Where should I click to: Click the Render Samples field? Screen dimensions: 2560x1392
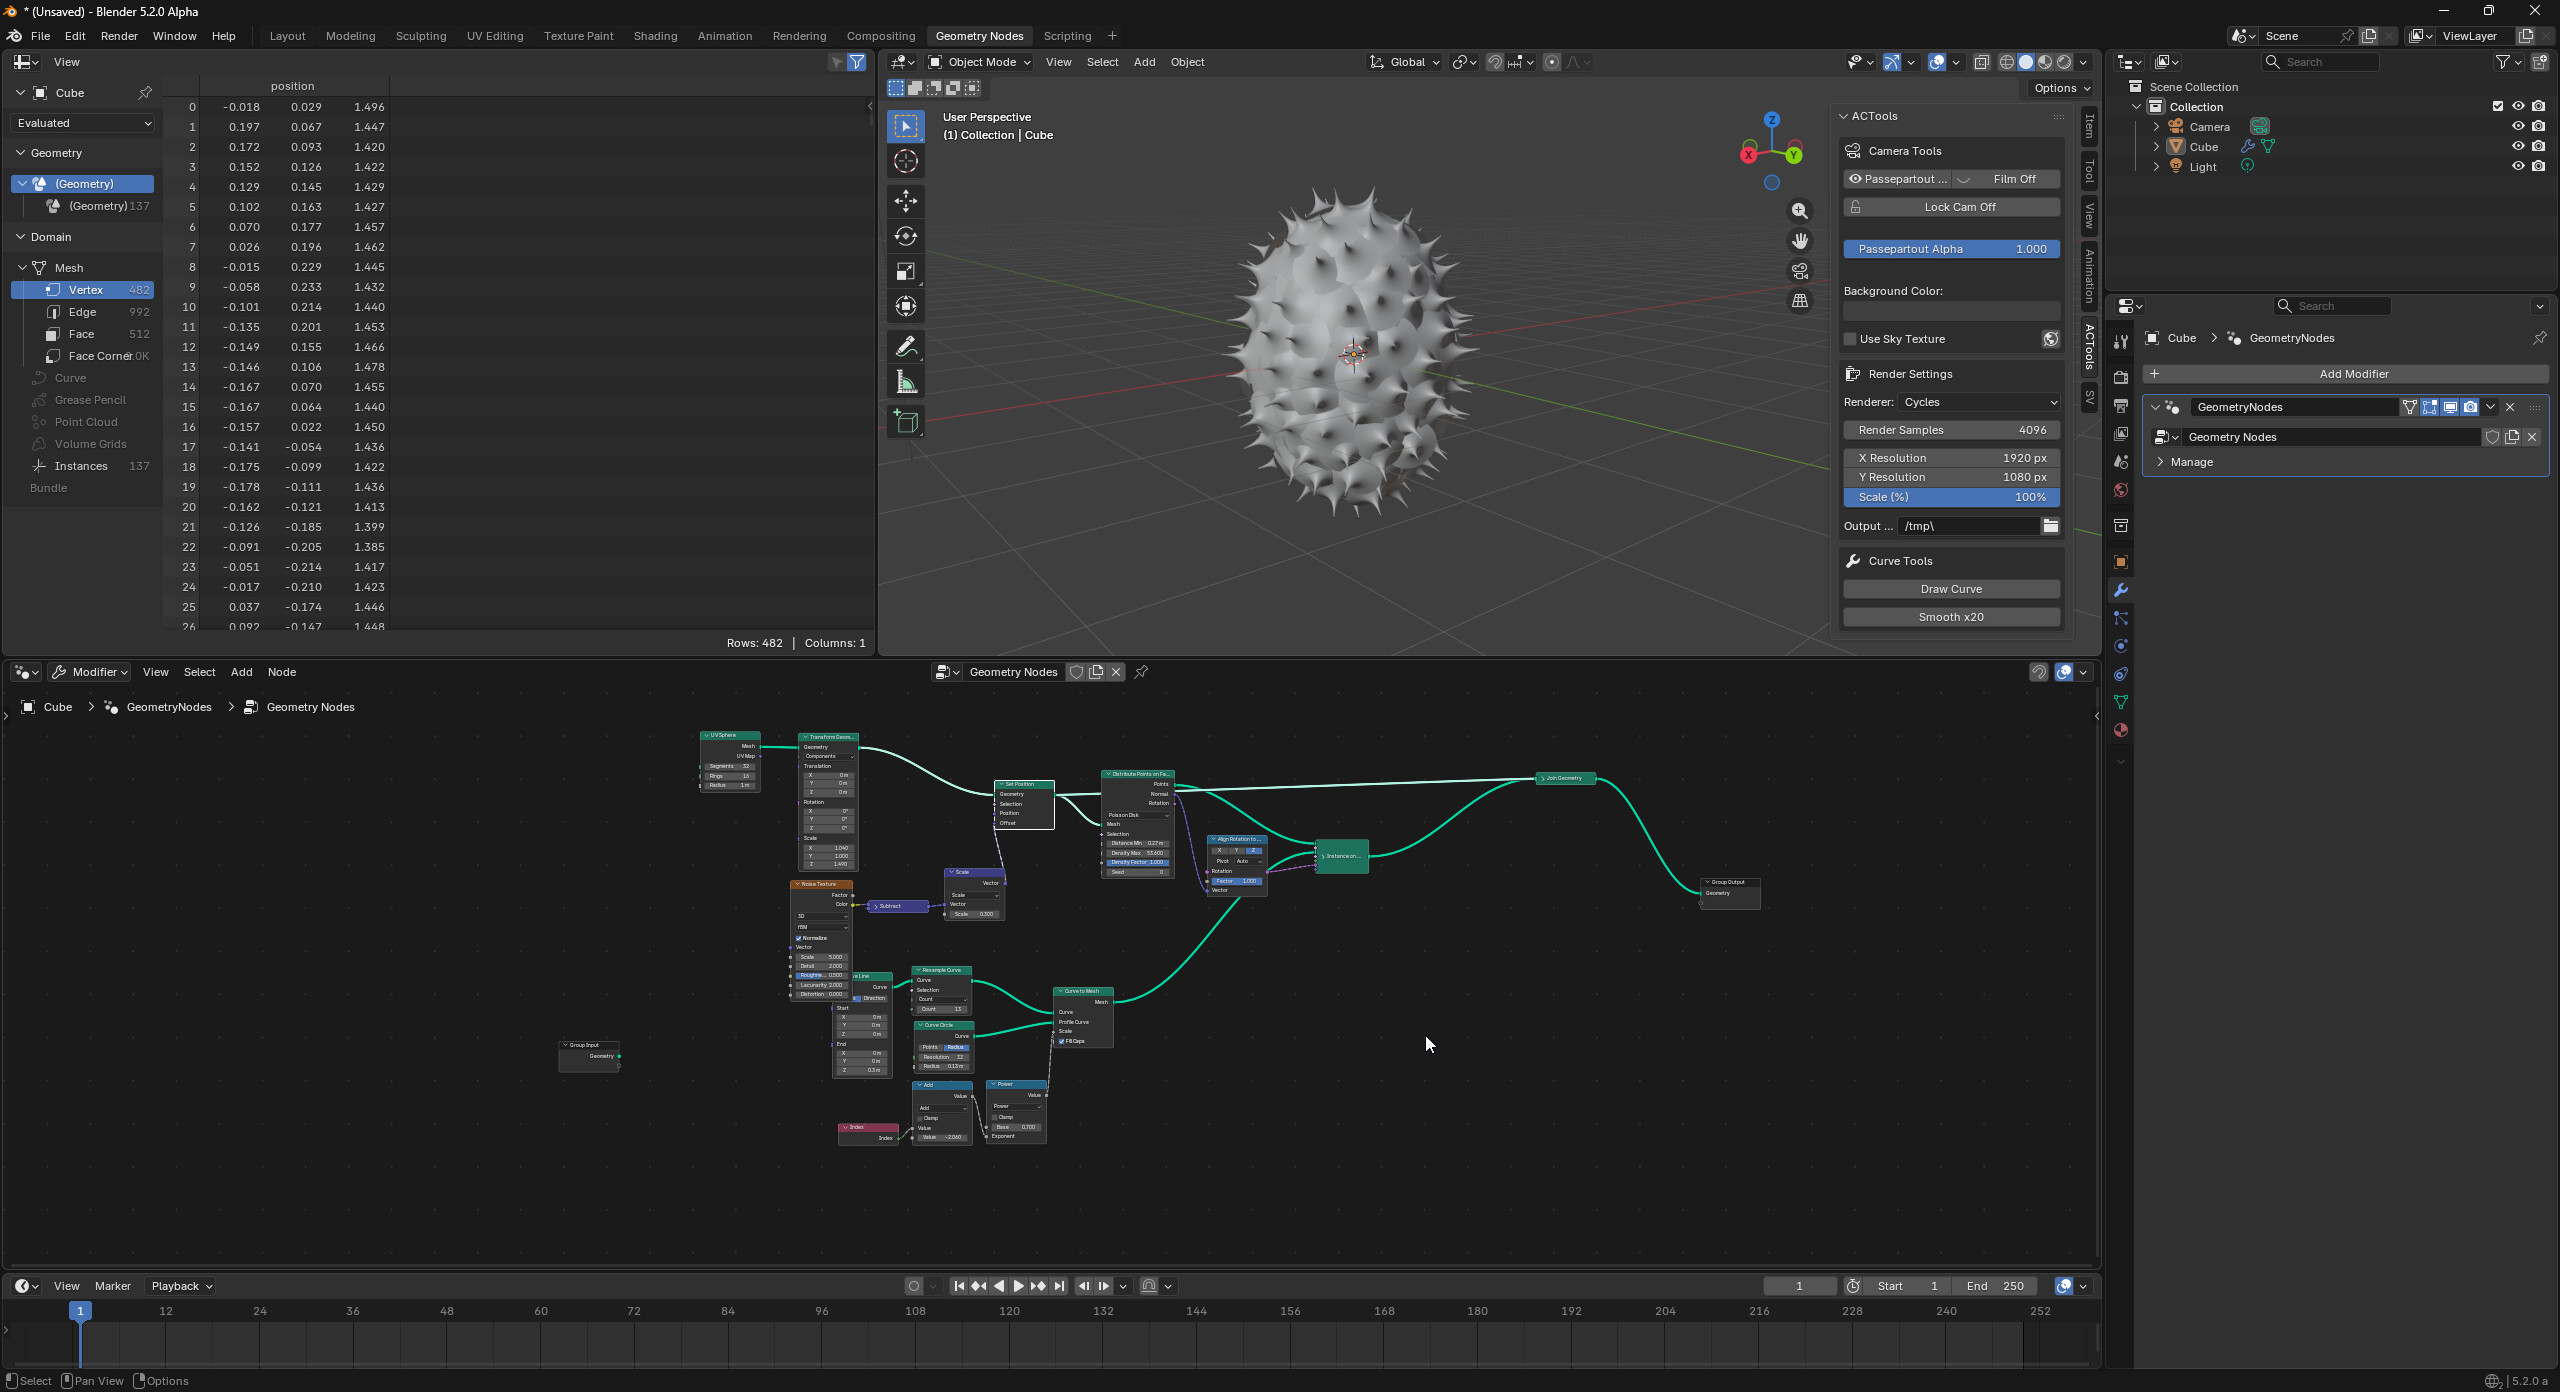point(1951,430)
